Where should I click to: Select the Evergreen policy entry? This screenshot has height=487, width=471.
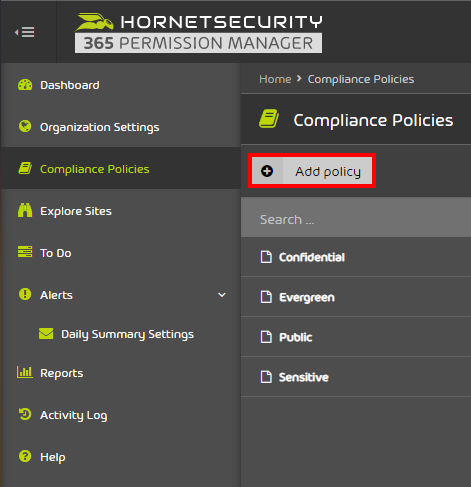click(x=356, y=297)
